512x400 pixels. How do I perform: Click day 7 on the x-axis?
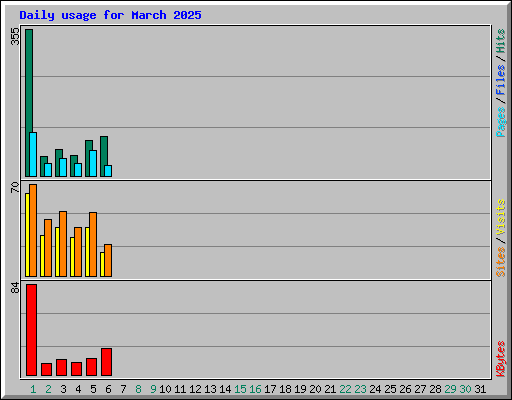(123, 389)
